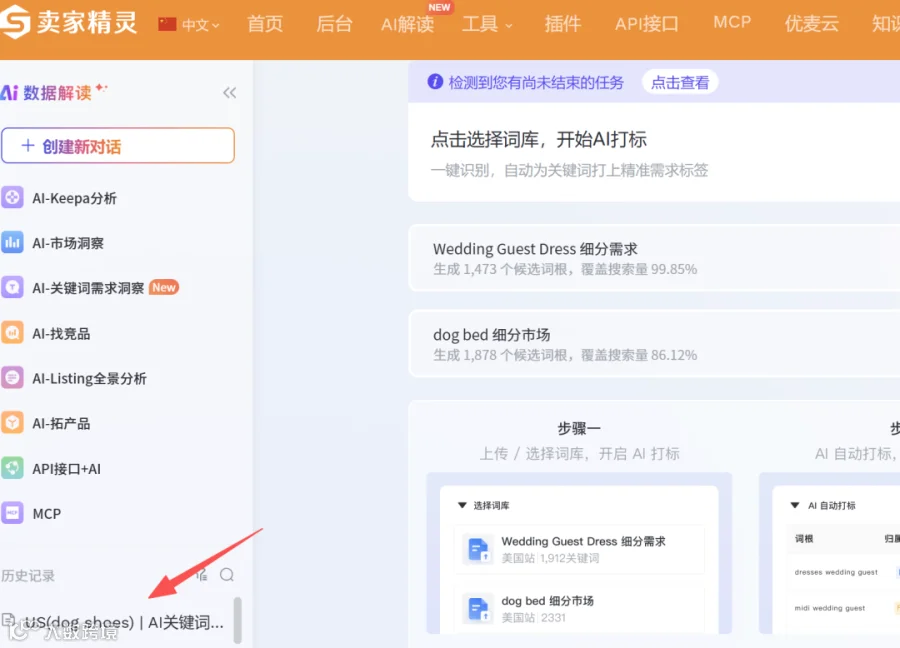Click the history batch-manage icon
Image resolution: width=900 pixels, height=648 pixels.
coord(201,575)
